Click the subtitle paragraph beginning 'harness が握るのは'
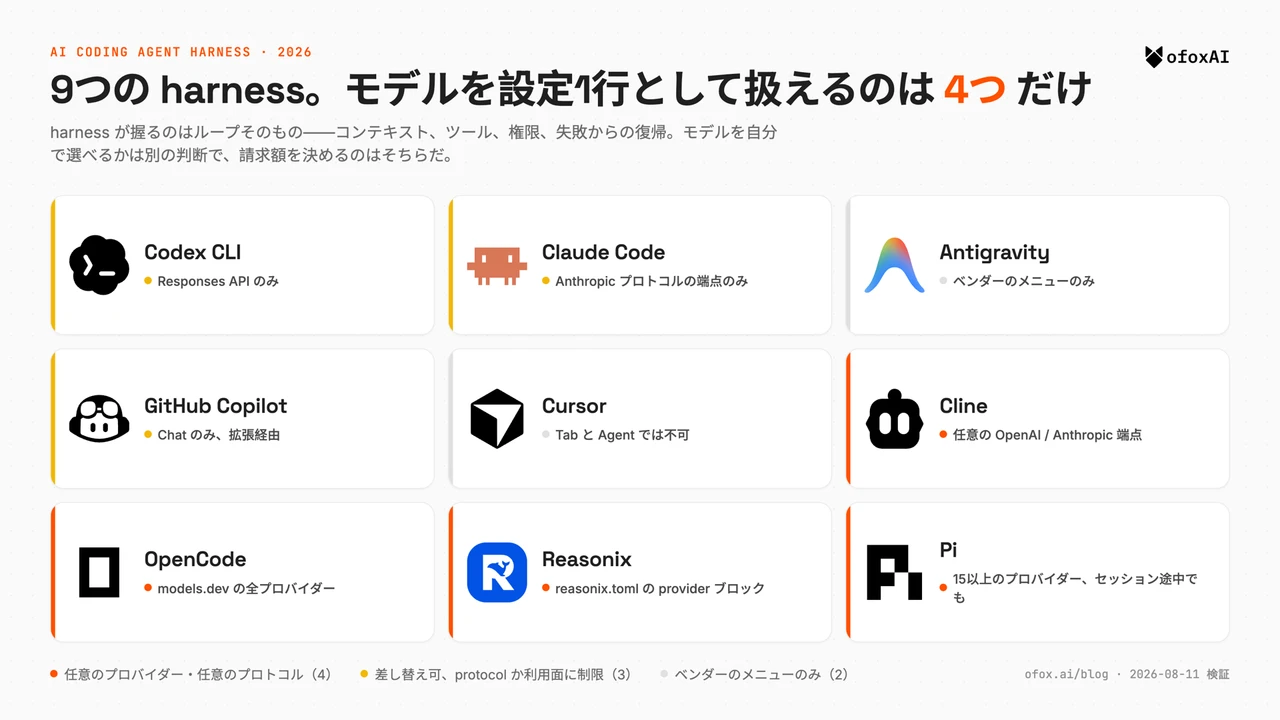 coord(413,144)
